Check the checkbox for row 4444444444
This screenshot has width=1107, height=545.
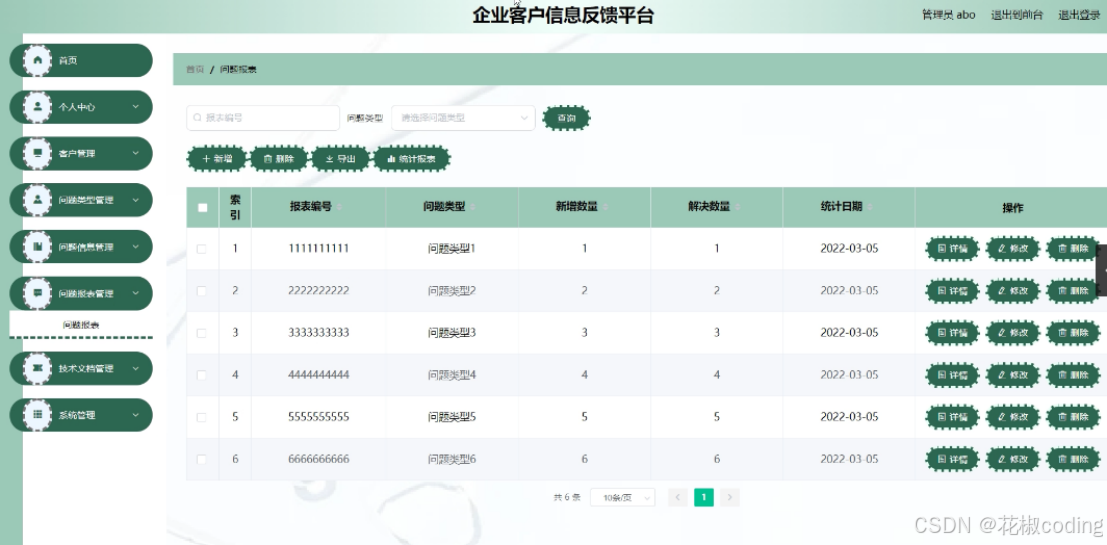click(202, 375)
